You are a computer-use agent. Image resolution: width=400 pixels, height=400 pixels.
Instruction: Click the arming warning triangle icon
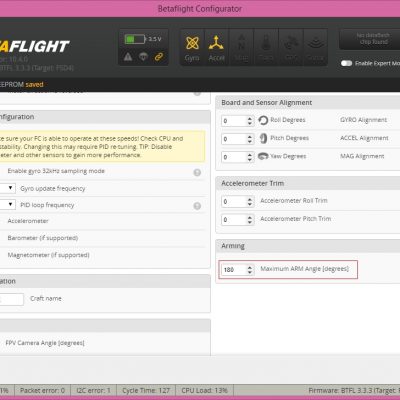(x=128, y=57)
